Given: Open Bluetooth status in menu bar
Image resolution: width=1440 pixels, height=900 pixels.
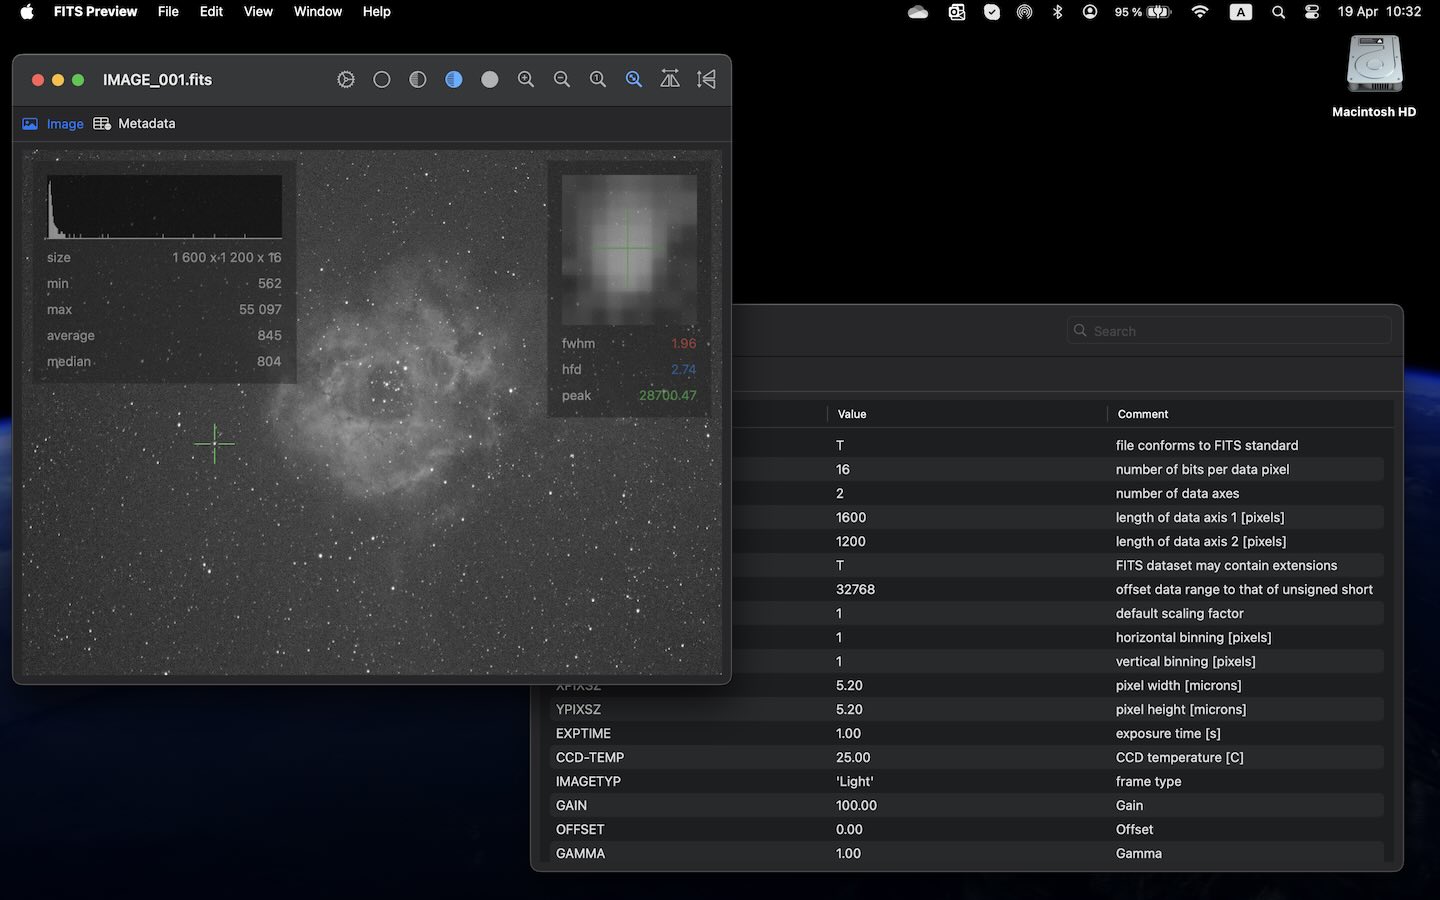Looking at the screenshot, I should click(1058, 12).
